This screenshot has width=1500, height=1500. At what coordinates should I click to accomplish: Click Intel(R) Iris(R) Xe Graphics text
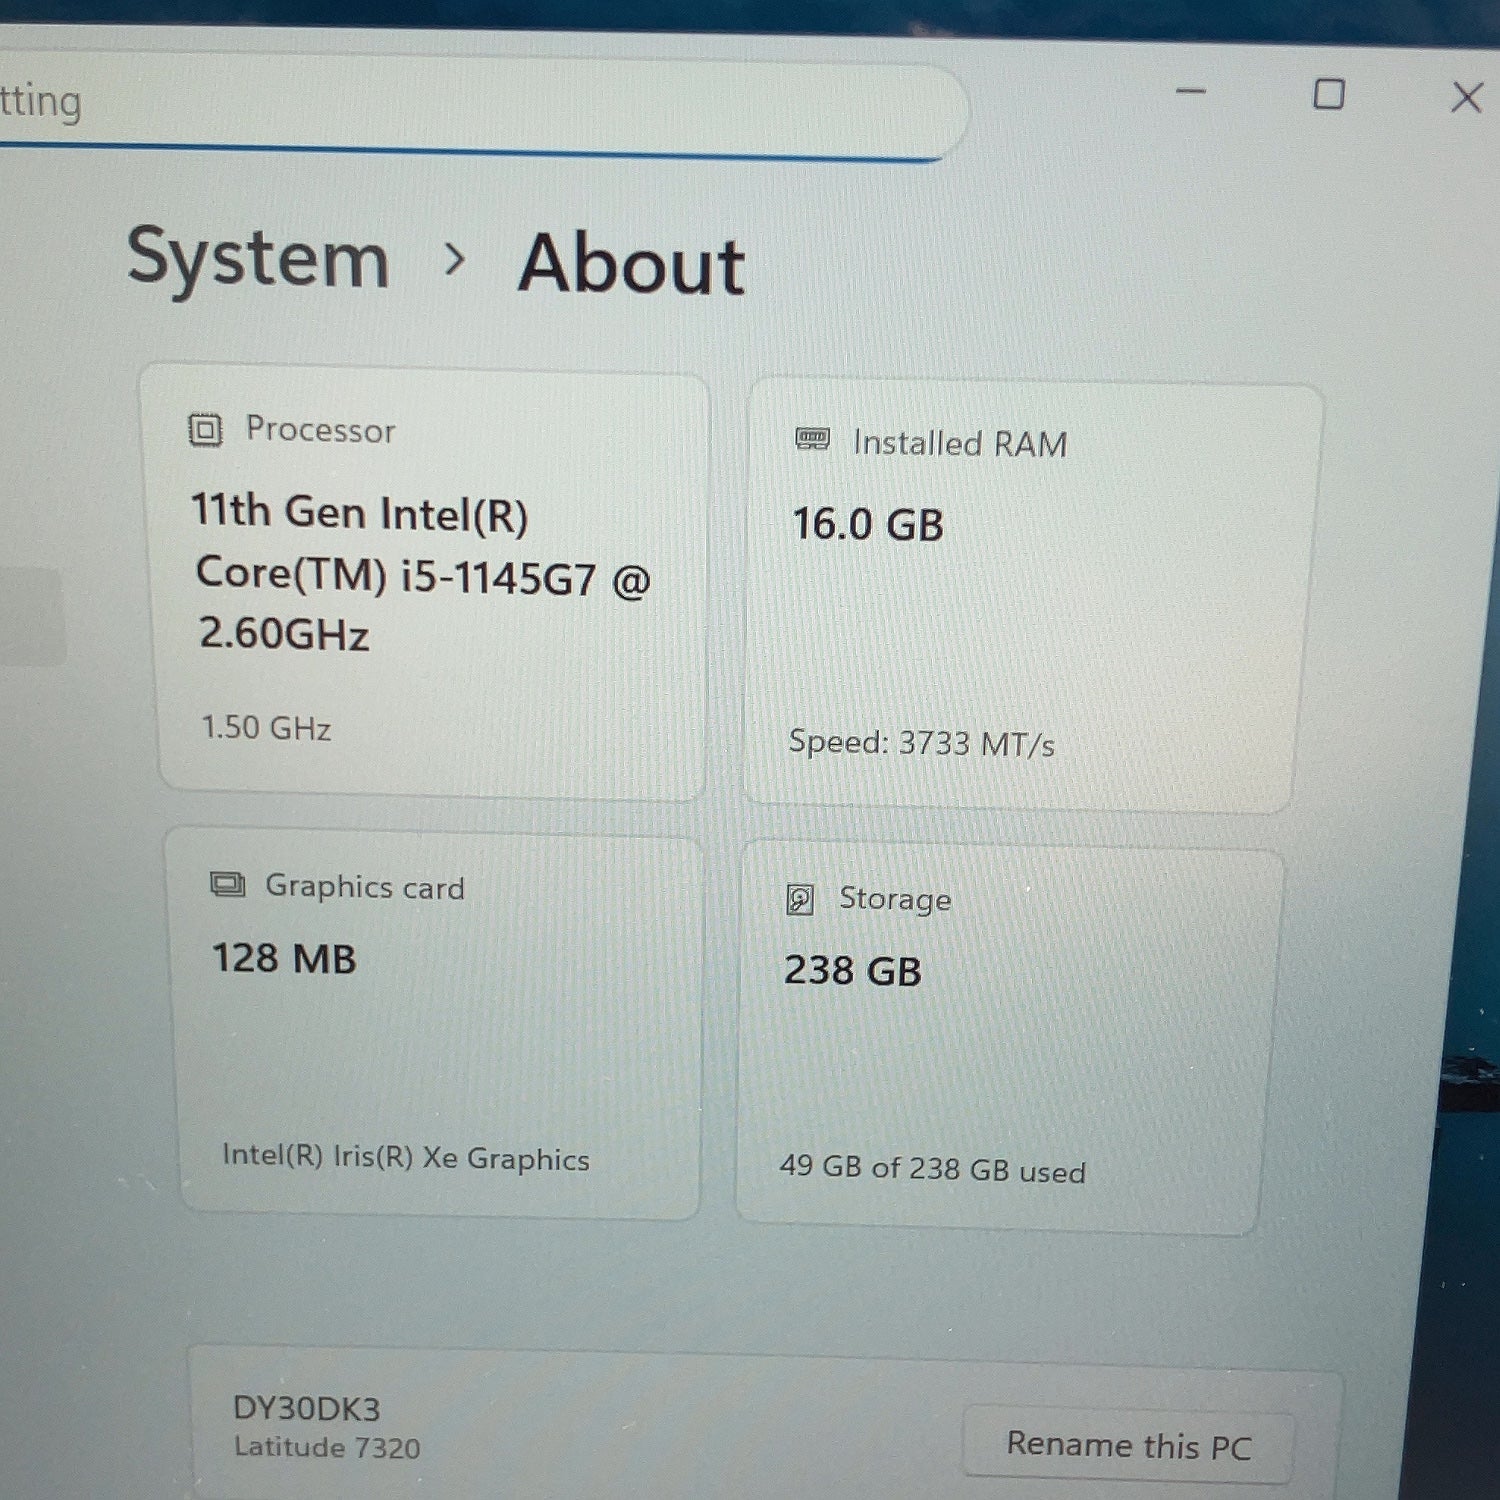pyautogui.click(x=406, y=1157)
